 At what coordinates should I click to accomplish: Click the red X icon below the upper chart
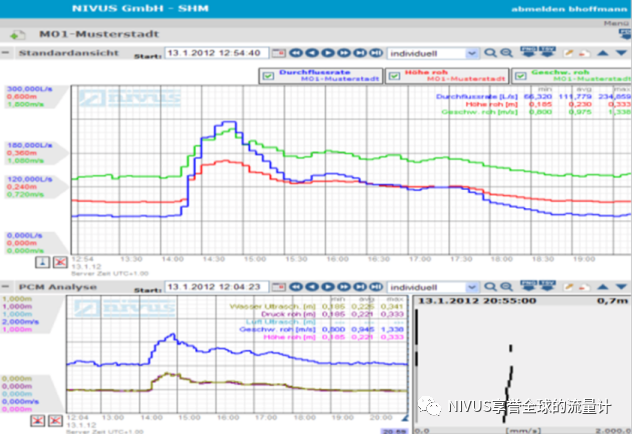pos(59,261)
